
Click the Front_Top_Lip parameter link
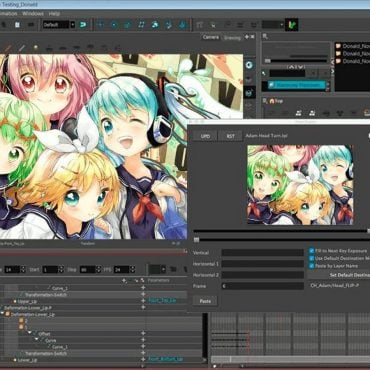pyautogui.click(x=162, y=301)
